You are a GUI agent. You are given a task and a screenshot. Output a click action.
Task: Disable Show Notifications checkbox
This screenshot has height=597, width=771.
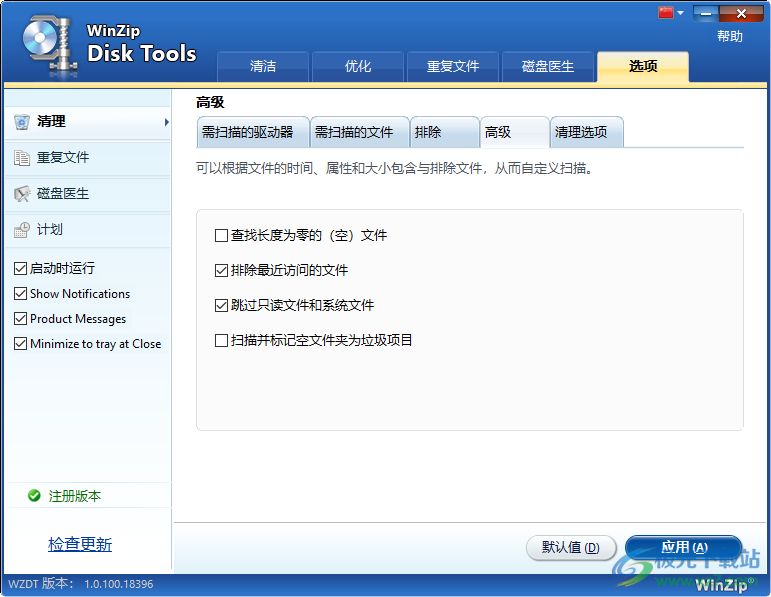click(20, 294)
